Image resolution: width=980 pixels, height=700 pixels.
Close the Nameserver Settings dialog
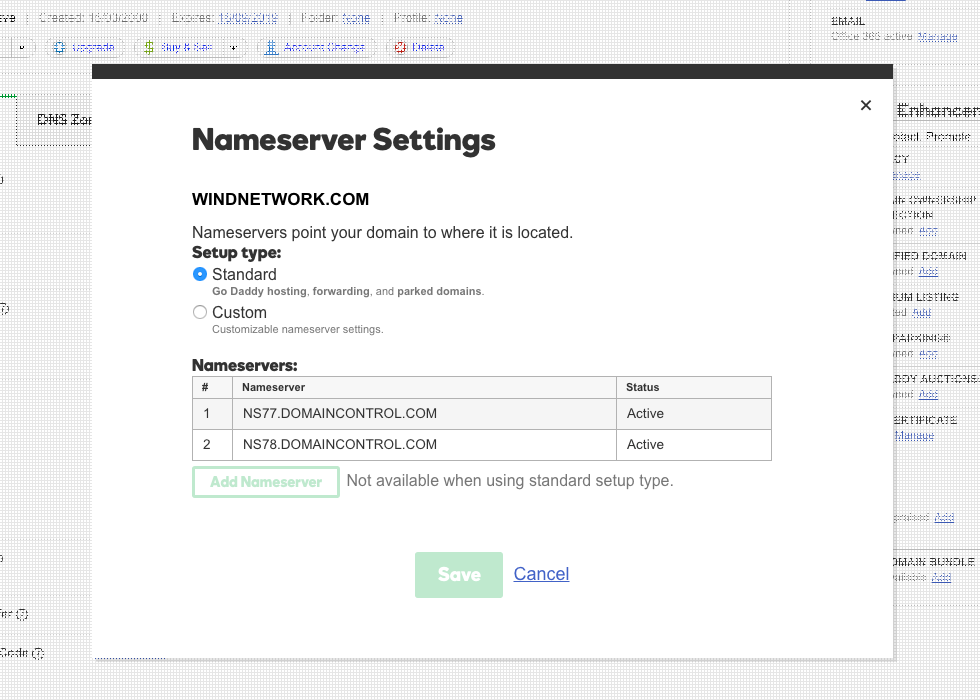866,105
